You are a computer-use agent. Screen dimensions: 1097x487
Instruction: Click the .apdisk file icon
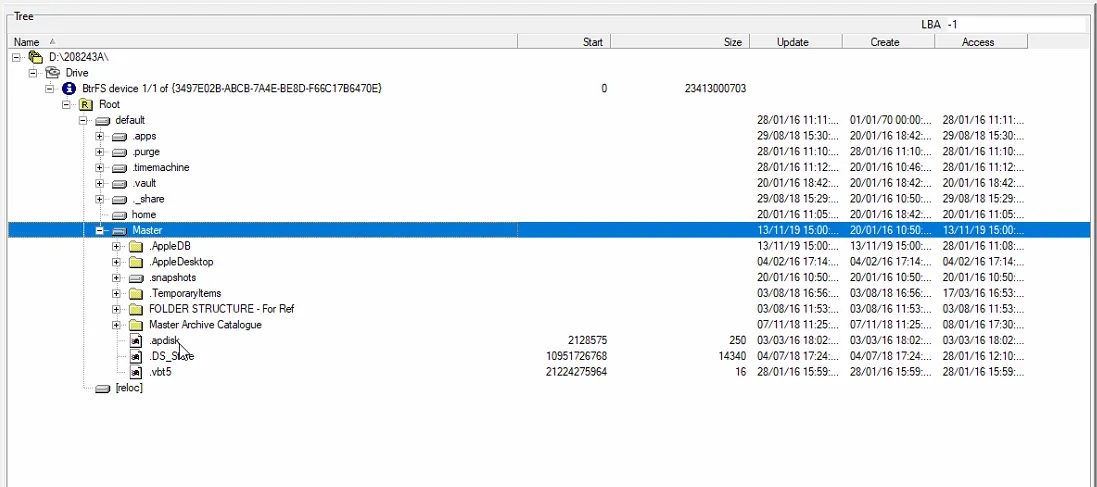point(136,341)
